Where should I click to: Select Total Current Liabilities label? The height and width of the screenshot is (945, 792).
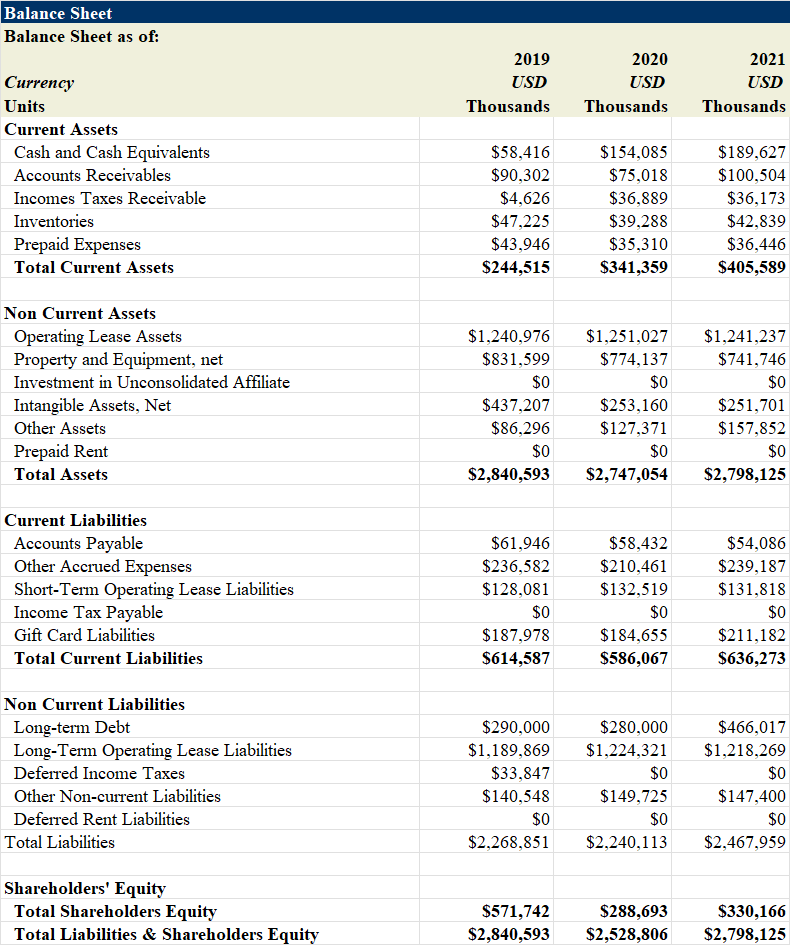coord(108,658)
